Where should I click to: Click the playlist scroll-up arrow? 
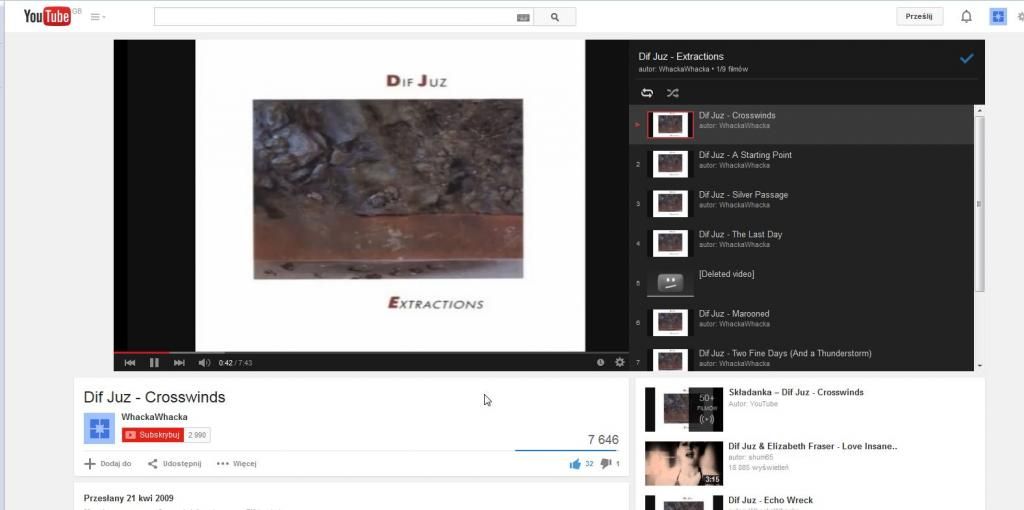979,110
